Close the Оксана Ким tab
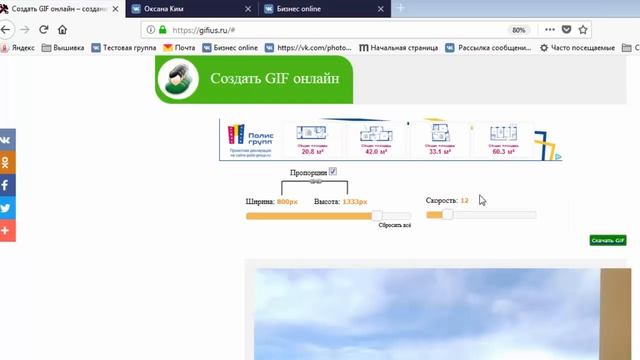 [x=248, y=9]
